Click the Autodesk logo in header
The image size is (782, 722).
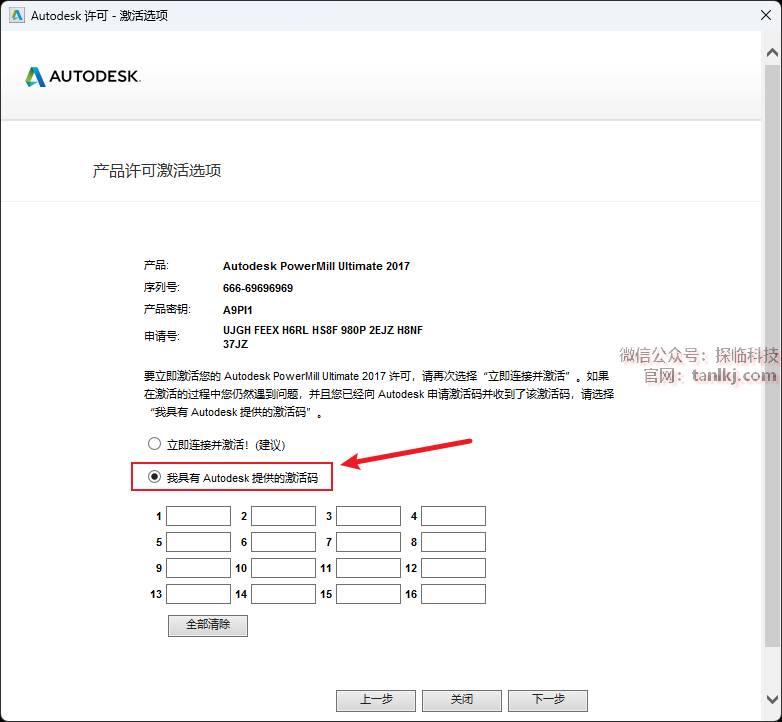83,77
